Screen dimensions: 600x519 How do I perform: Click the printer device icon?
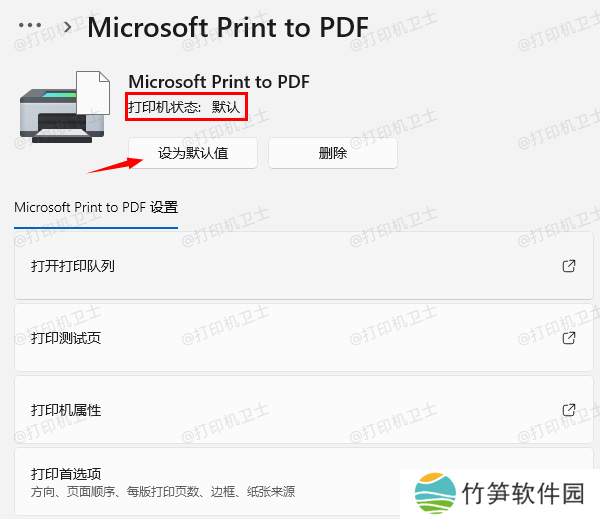[x=65, y=107]
